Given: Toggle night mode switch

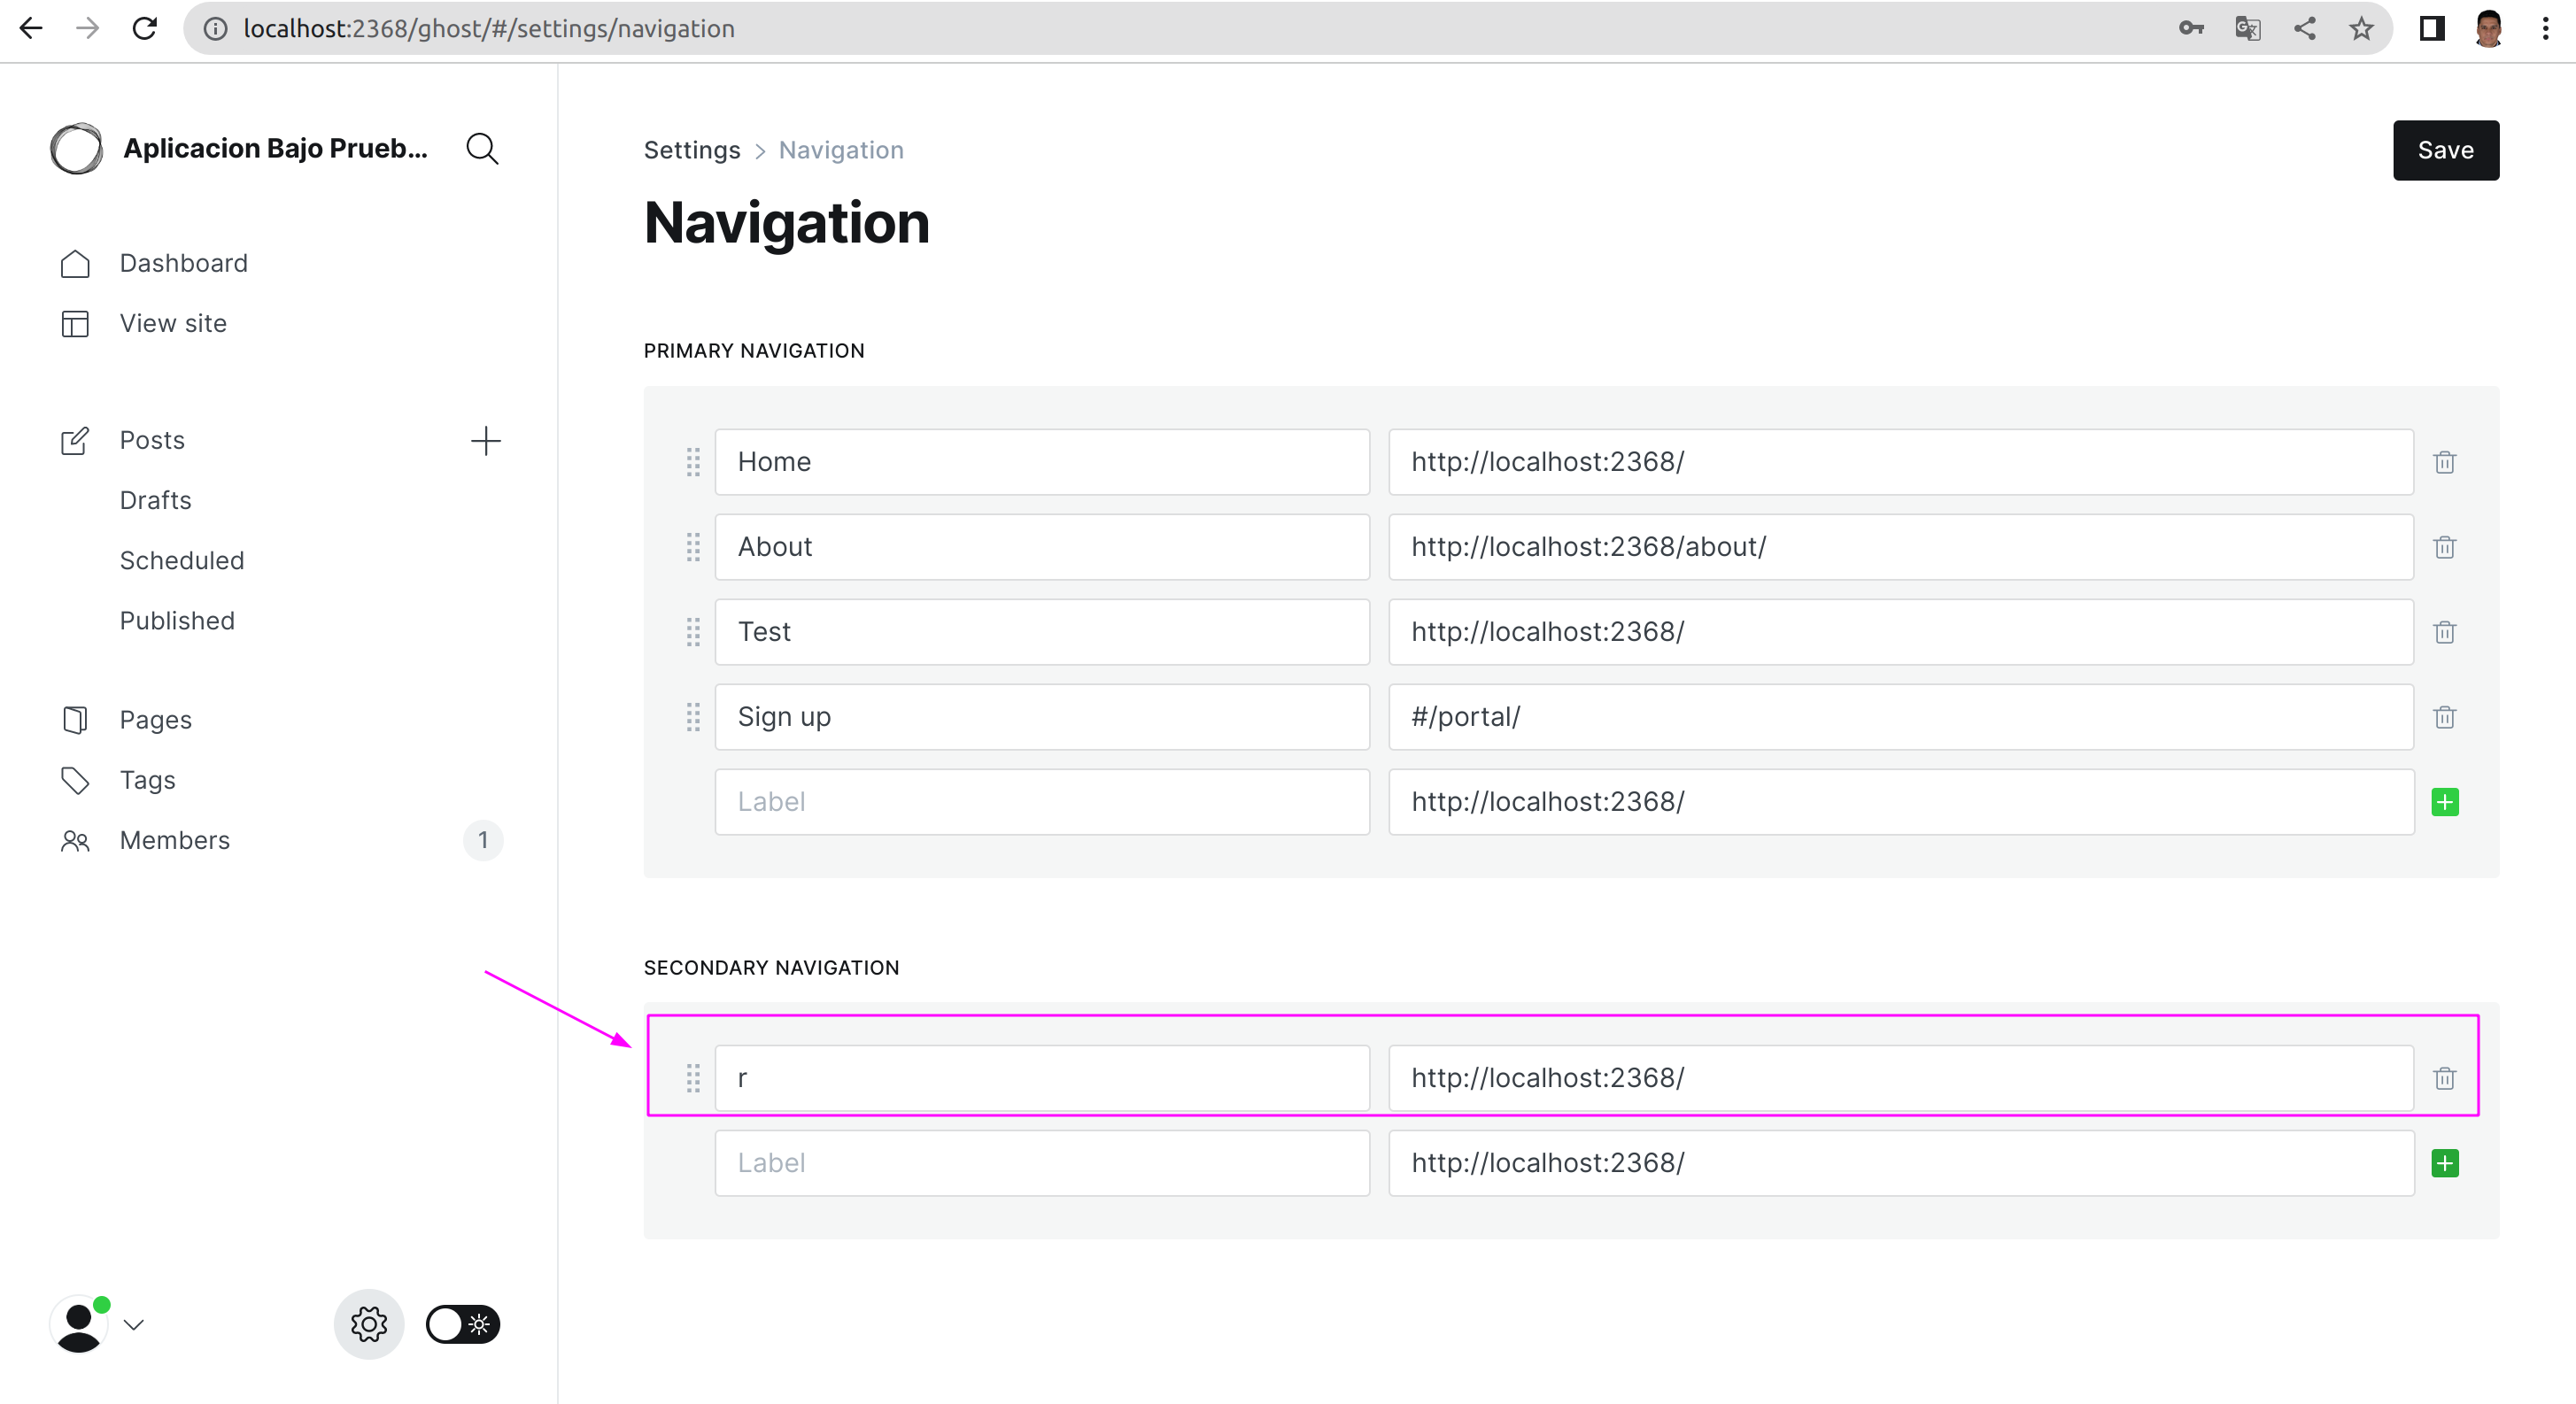Looking at the screenshot, I should click(x=462, y=1324).
